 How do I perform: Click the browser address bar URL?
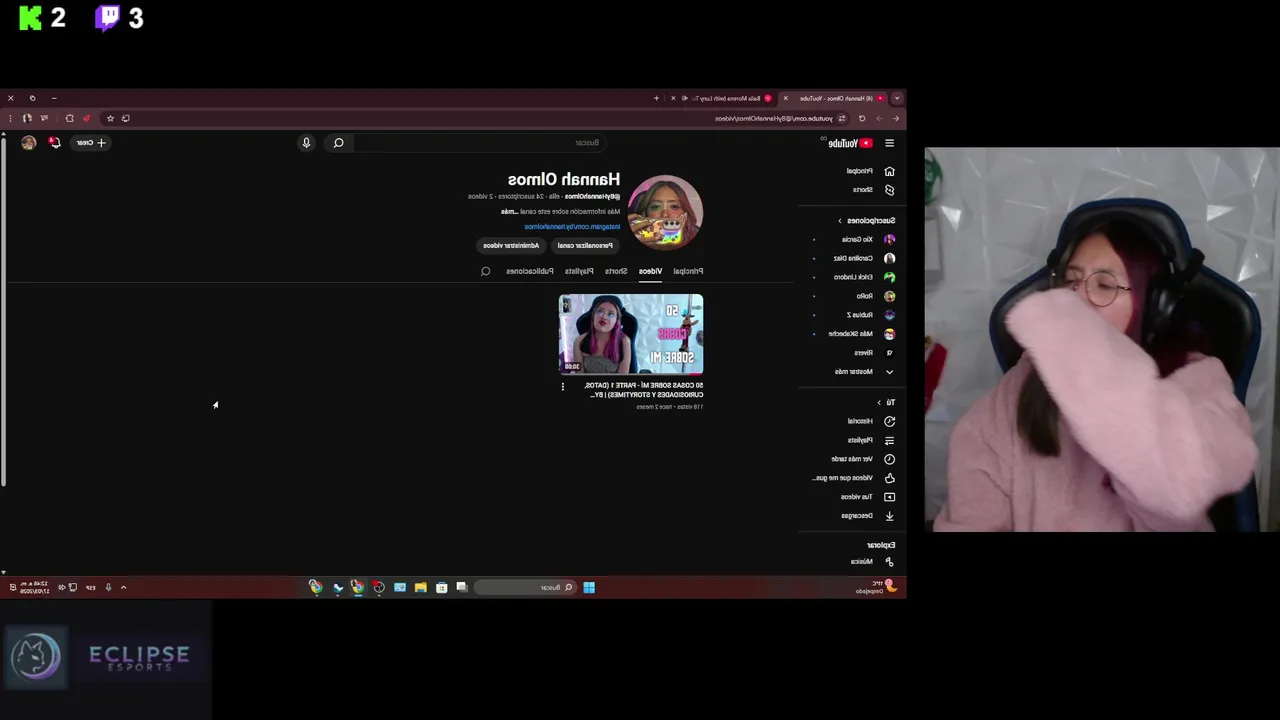point(775,118)
